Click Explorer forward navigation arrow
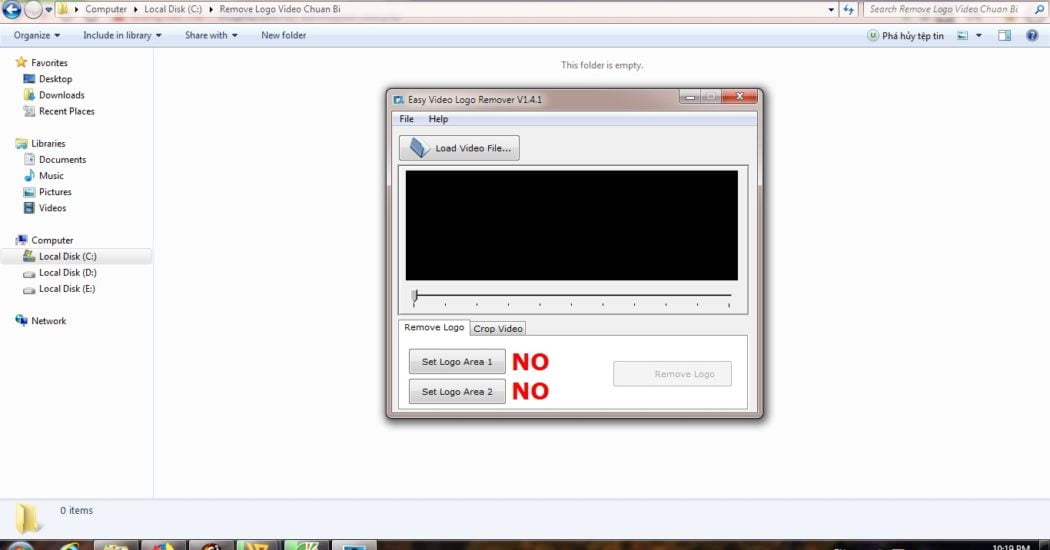 (x=33, y=9)
